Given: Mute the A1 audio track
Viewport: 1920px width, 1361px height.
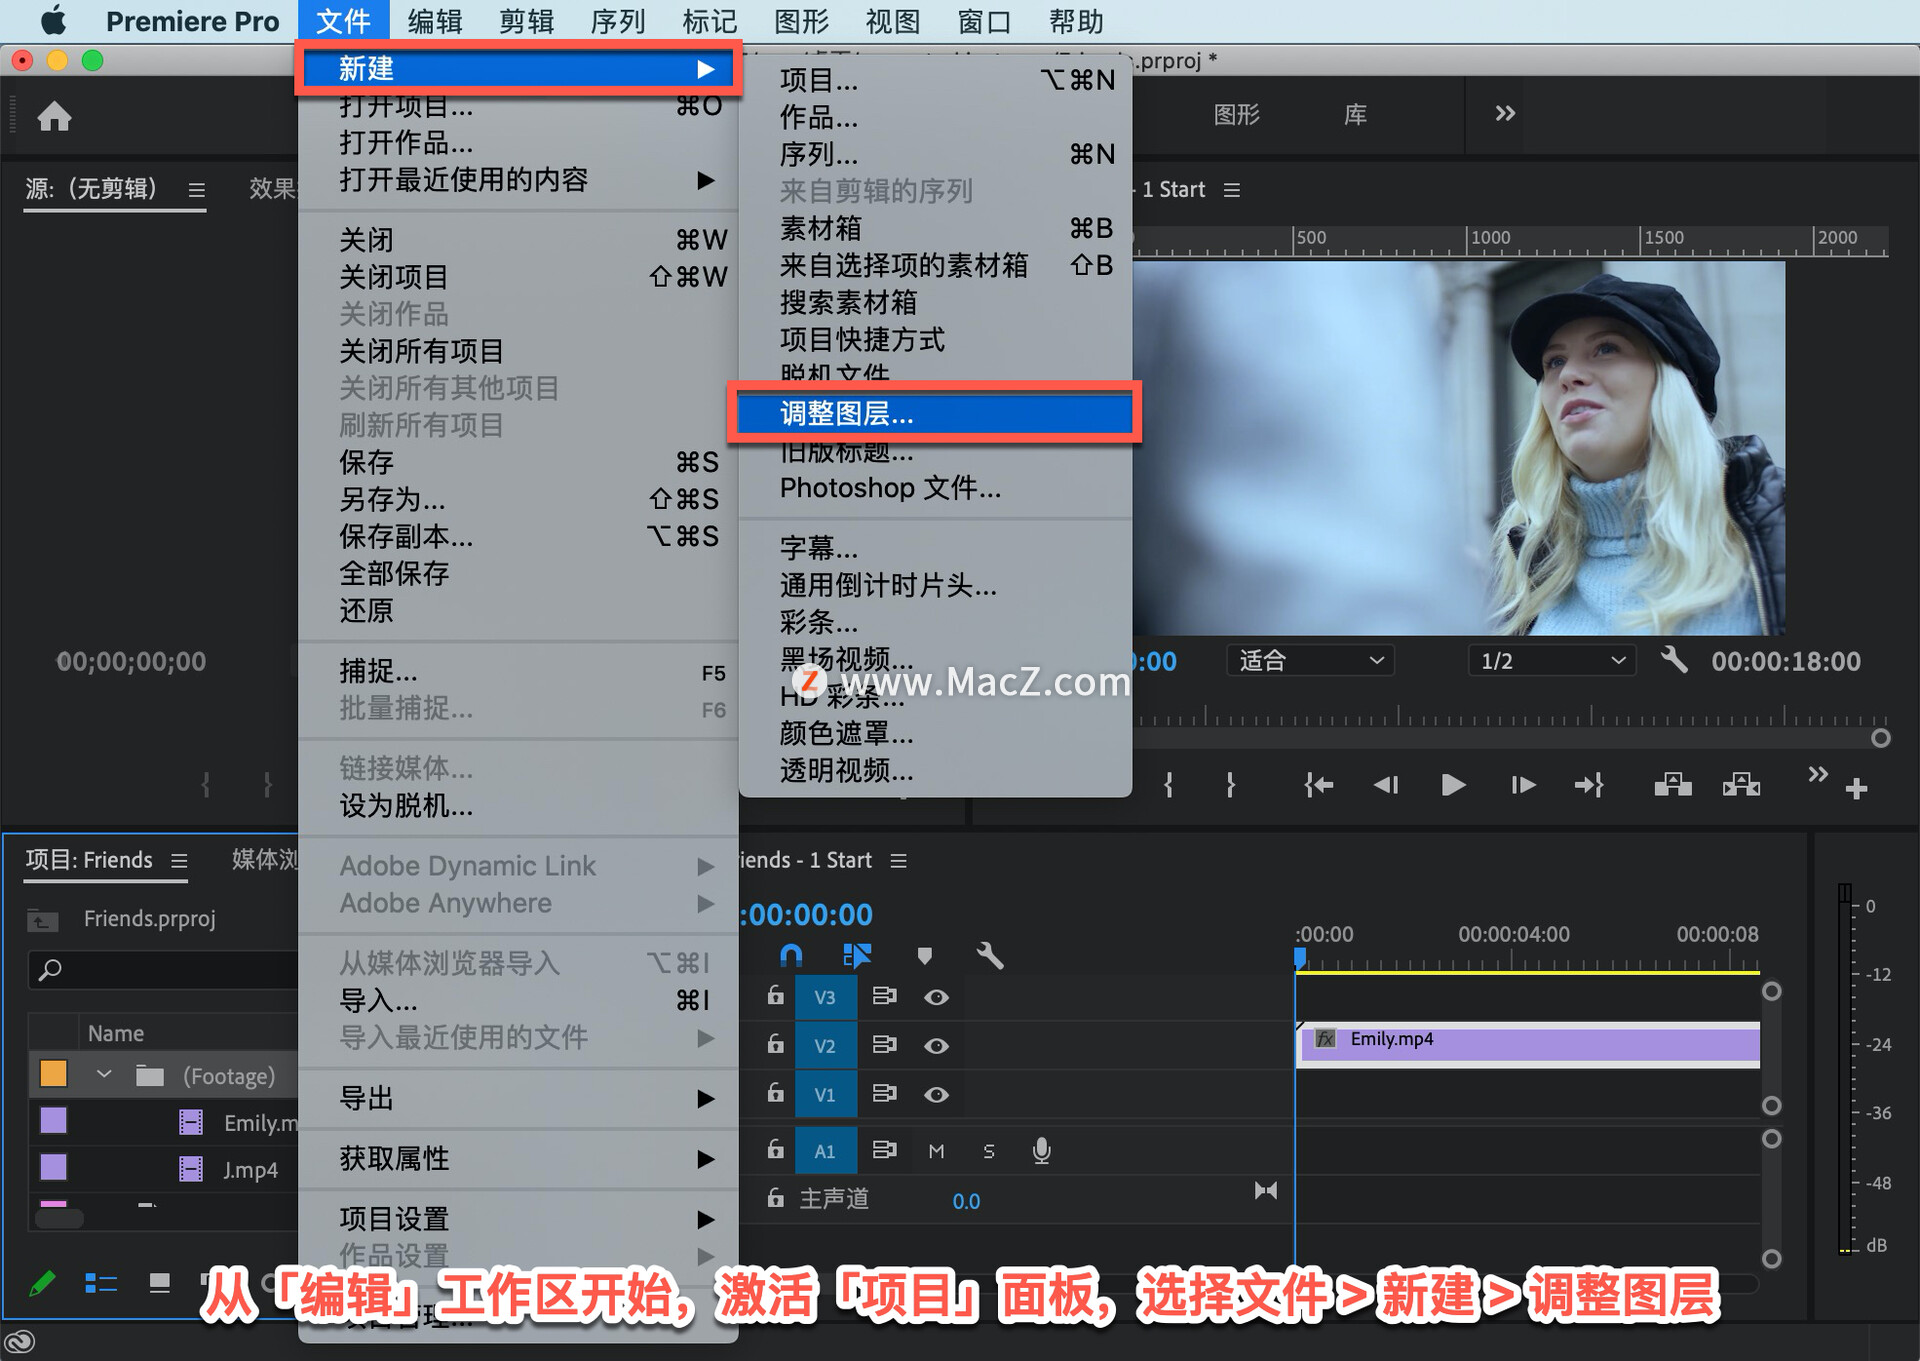Looking at the screenshot, I should tap(936, 1150).
